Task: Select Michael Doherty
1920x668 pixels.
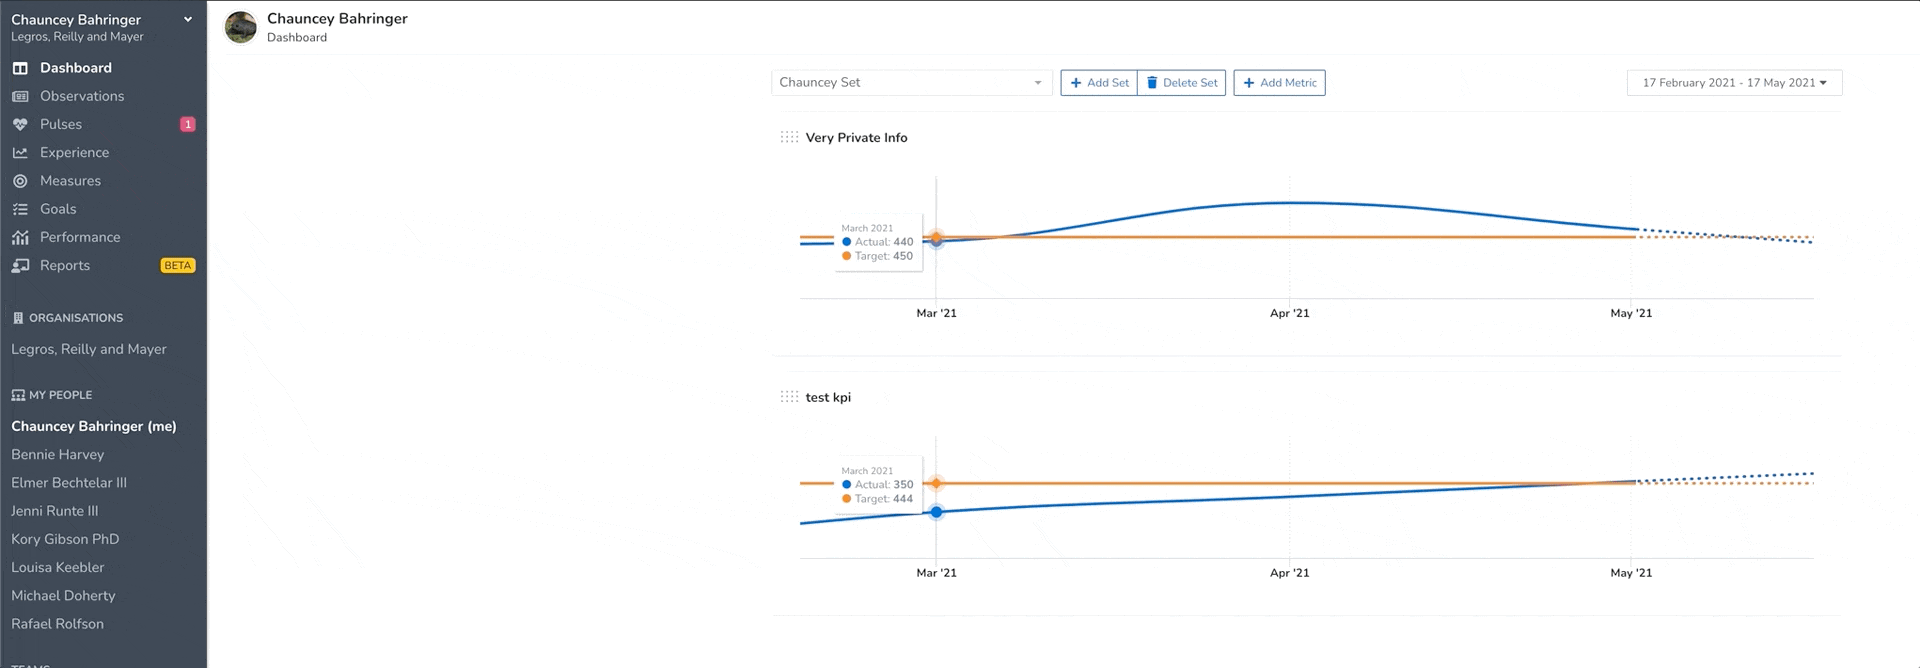Action: 63,595
